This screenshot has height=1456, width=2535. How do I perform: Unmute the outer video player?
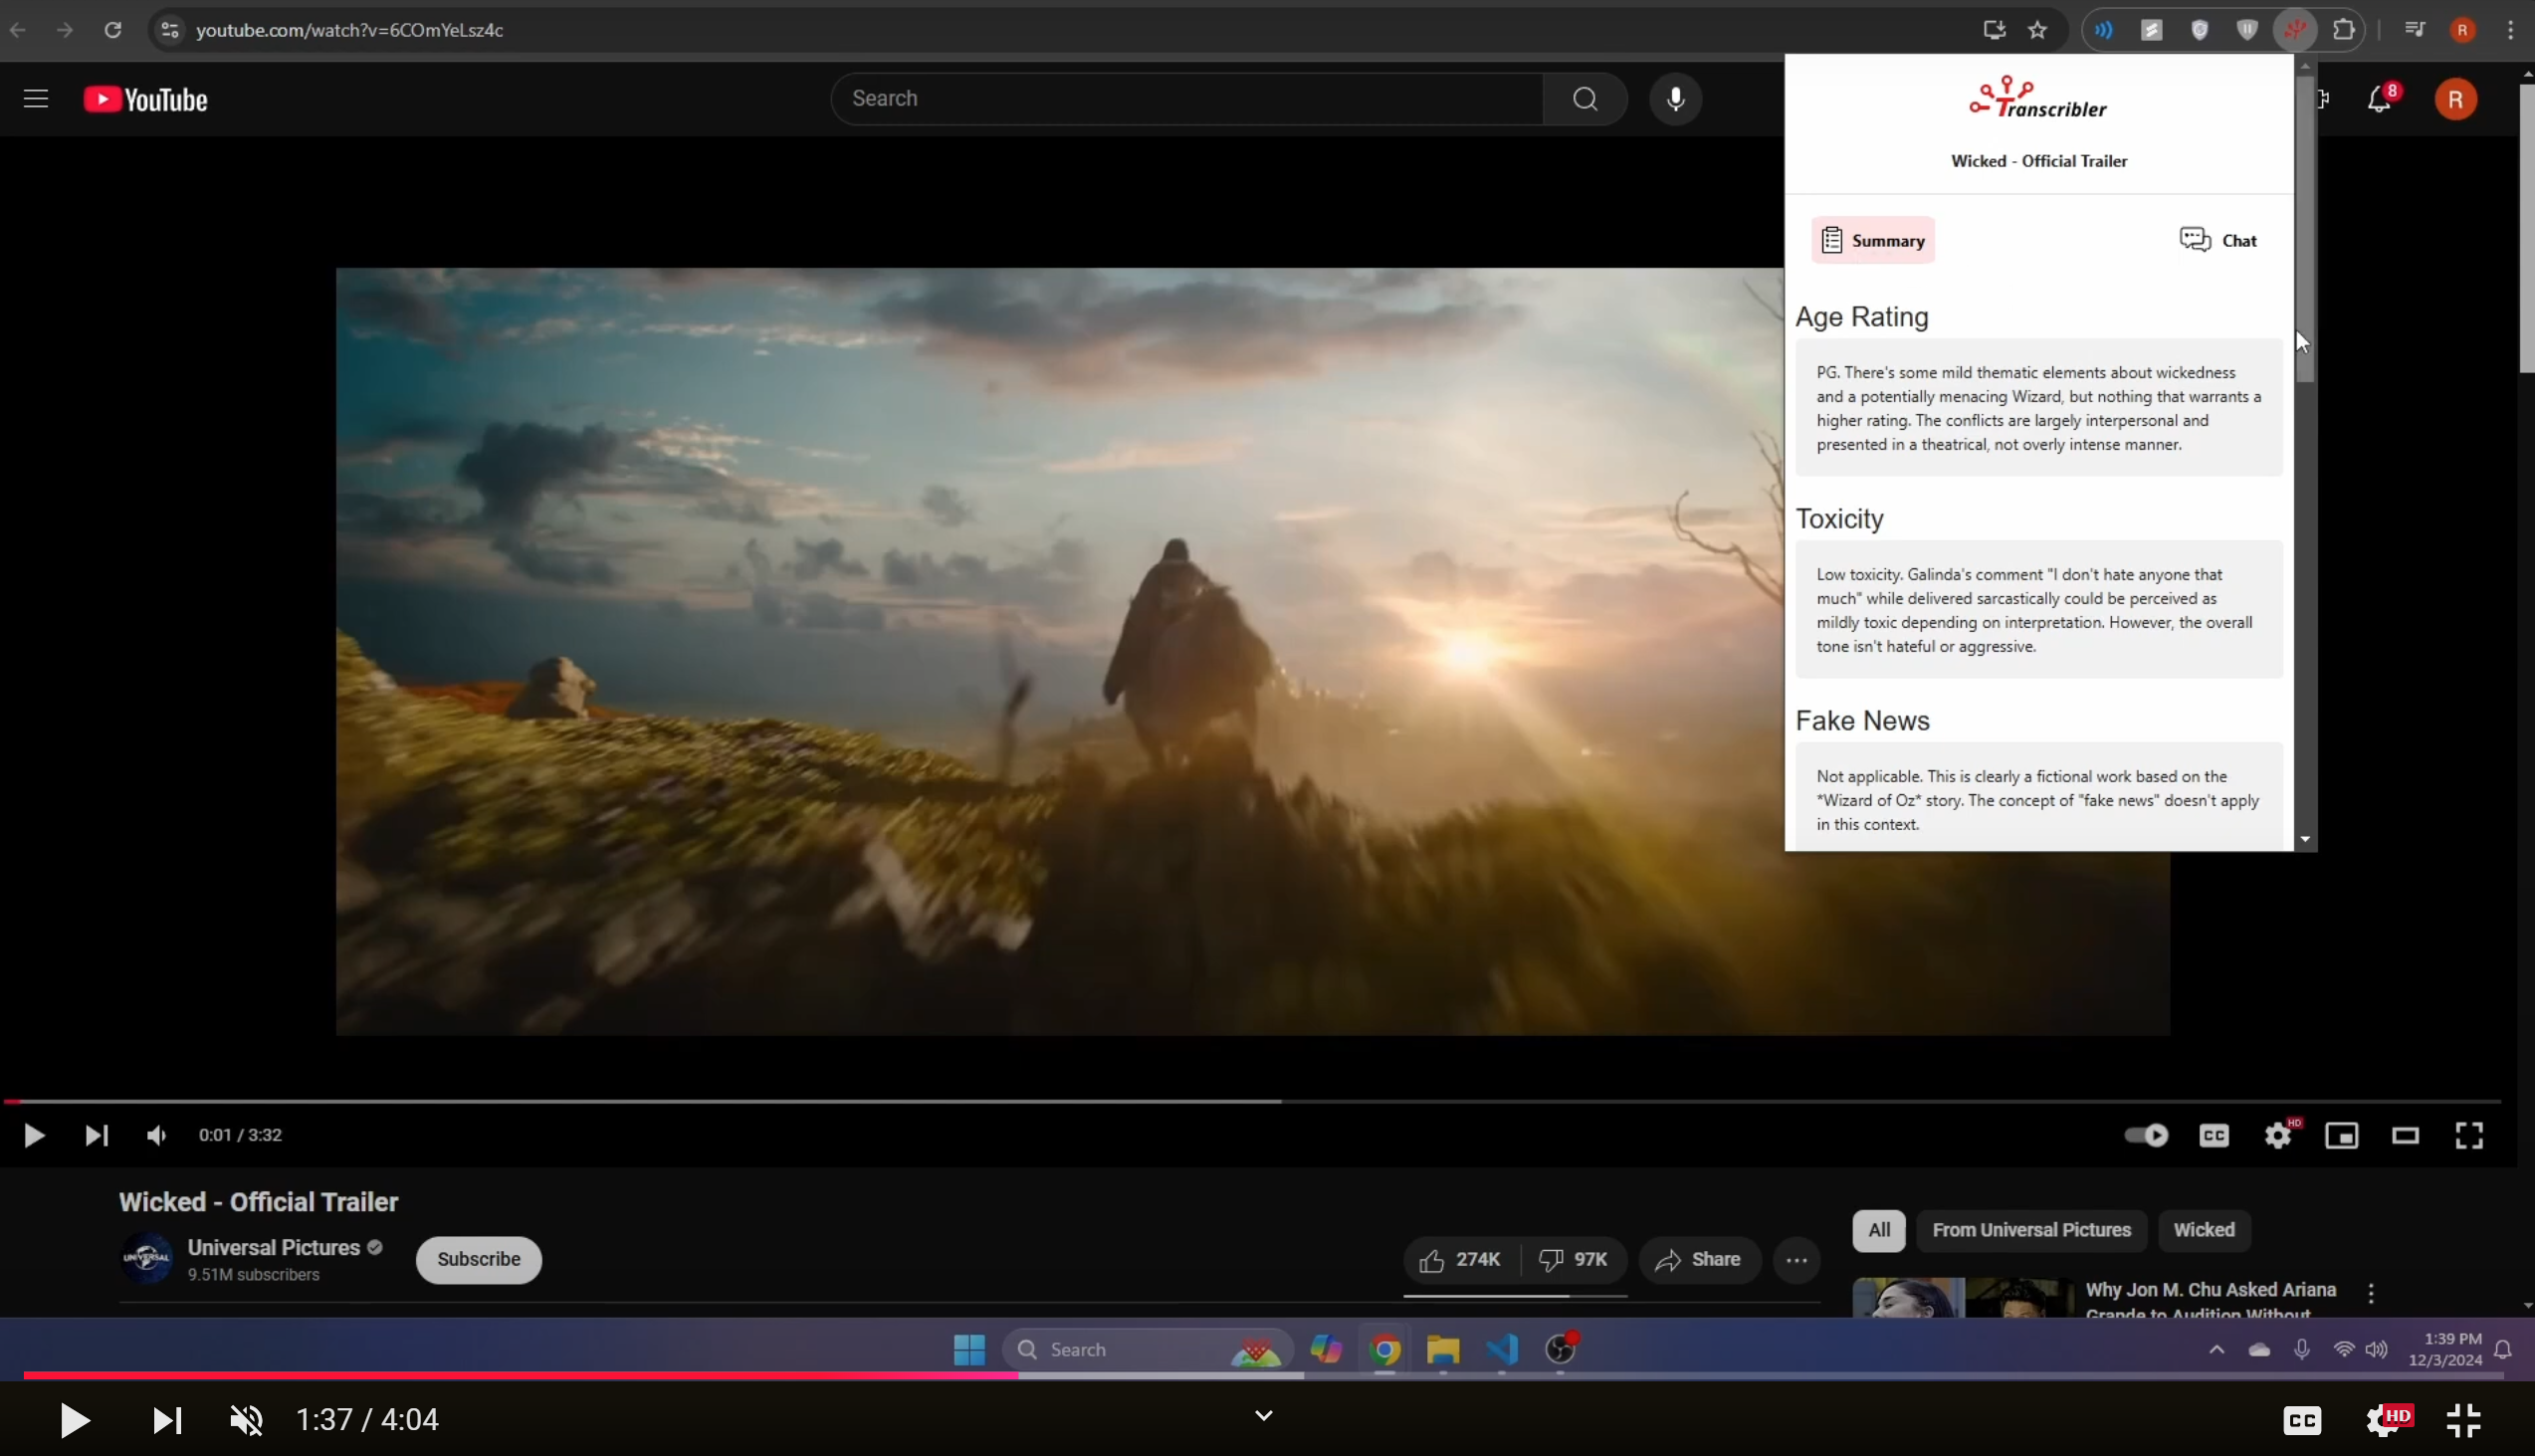[246, 1420]
